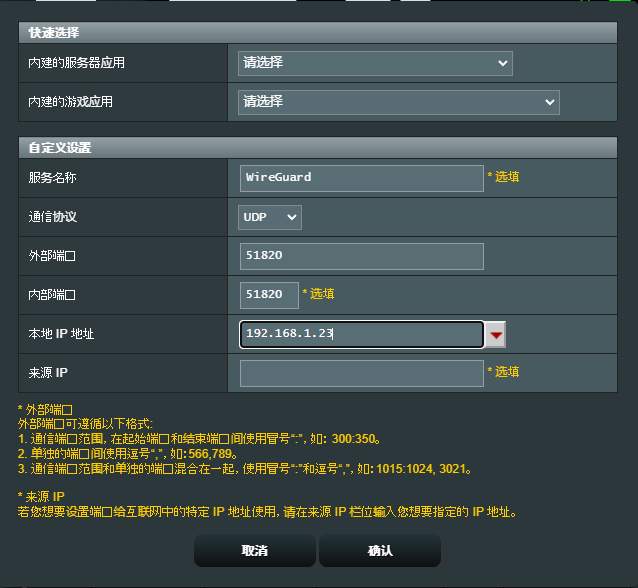
Task: Click the 来源 IP row label
Action: point(48,373)
